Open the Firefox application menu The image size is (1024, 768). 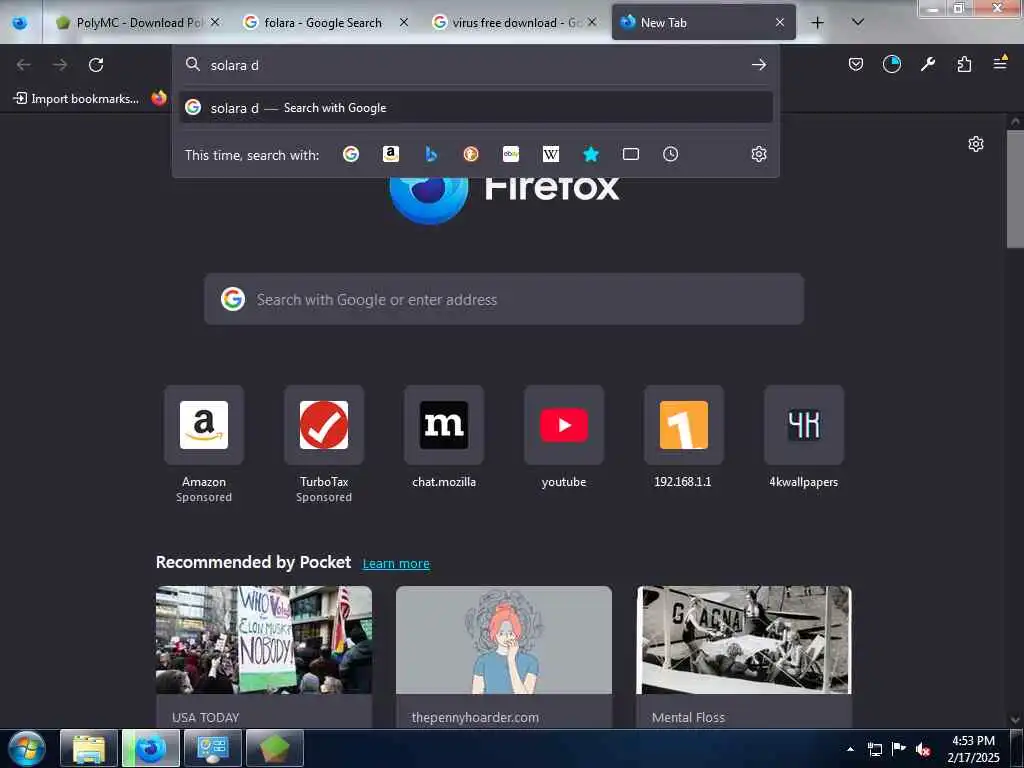tap(1000, 64)
